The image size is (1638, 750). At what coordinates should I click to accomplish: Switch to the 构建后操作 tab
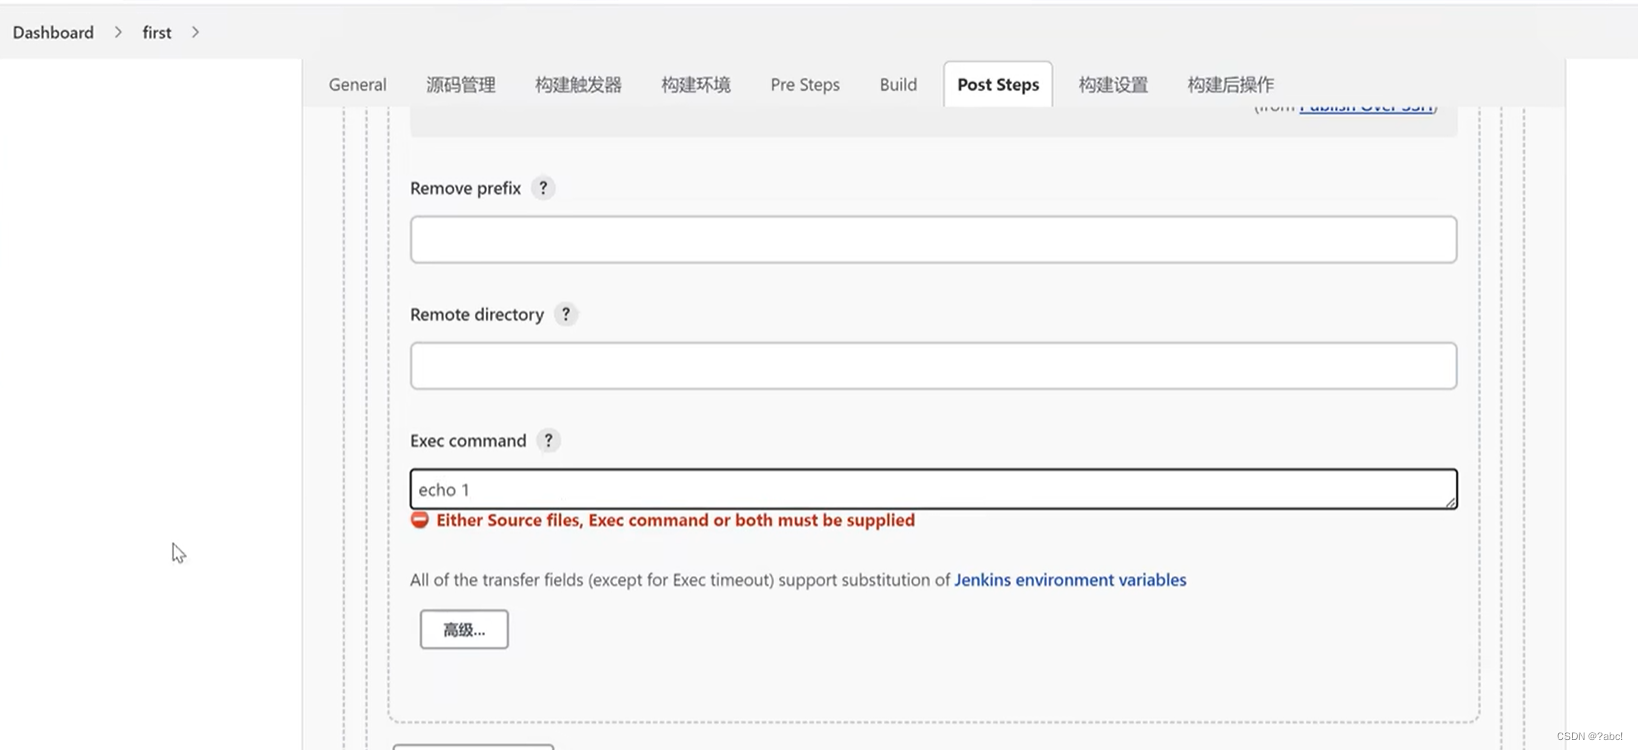click(1231, 85)
